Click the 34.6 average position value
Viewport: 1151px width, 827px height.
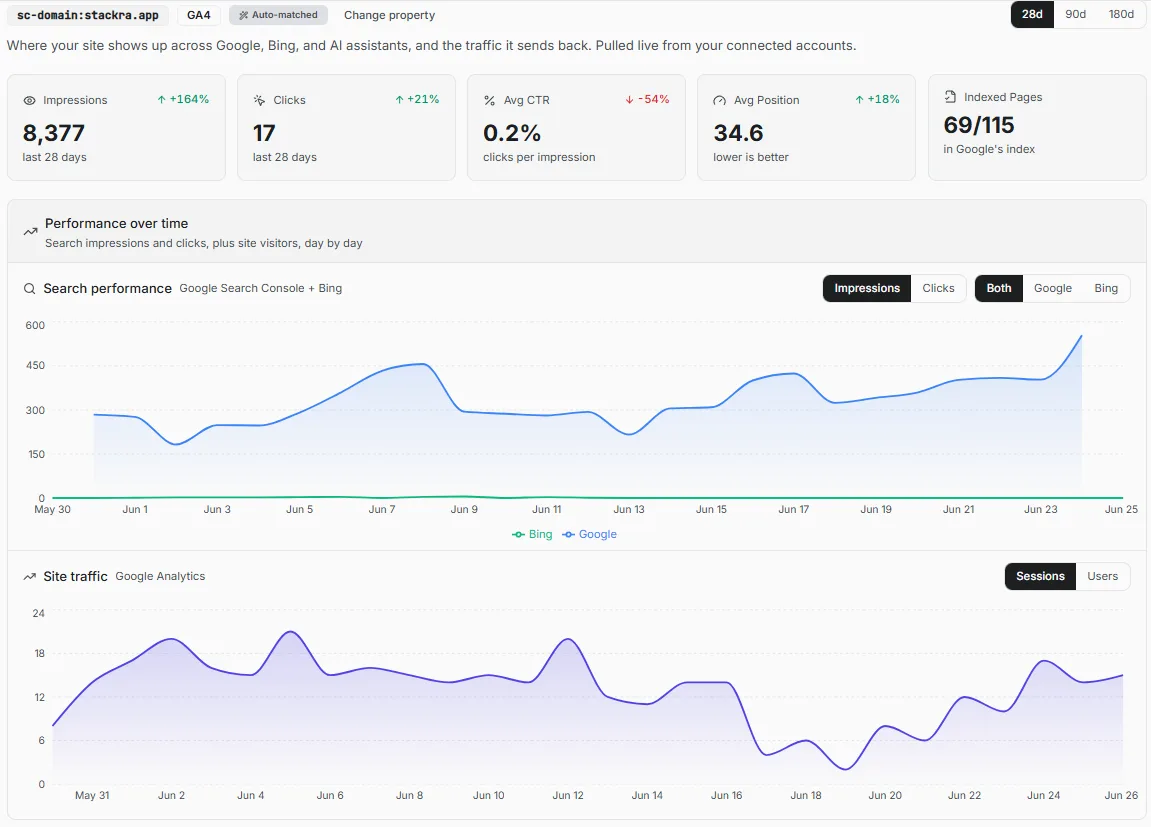point(738,134)
